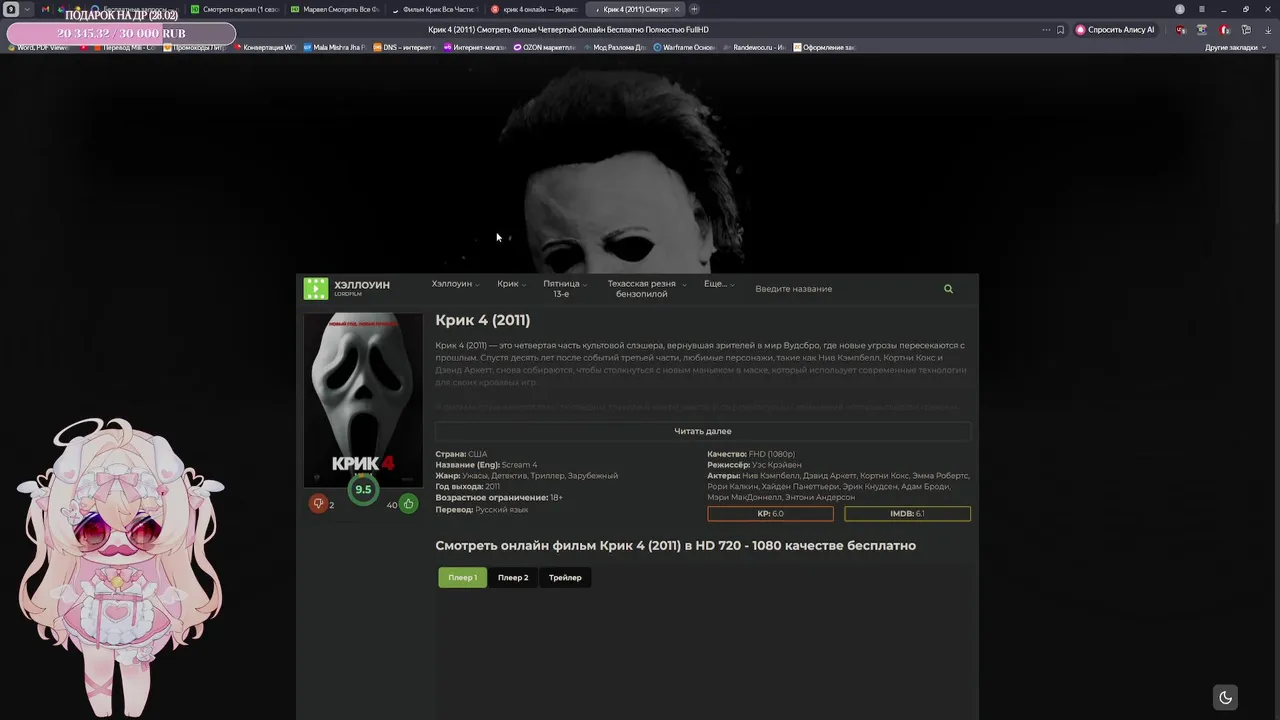Click the green thumbs-up like icon
The height and width of the screenshot is (720, 1280).
click(x=408, y=504)
